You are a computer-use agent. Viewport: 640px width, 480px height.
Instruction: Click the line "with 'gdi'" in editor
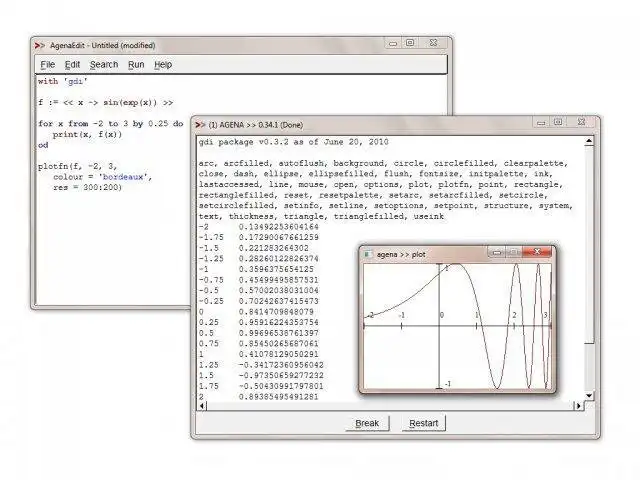63,81
